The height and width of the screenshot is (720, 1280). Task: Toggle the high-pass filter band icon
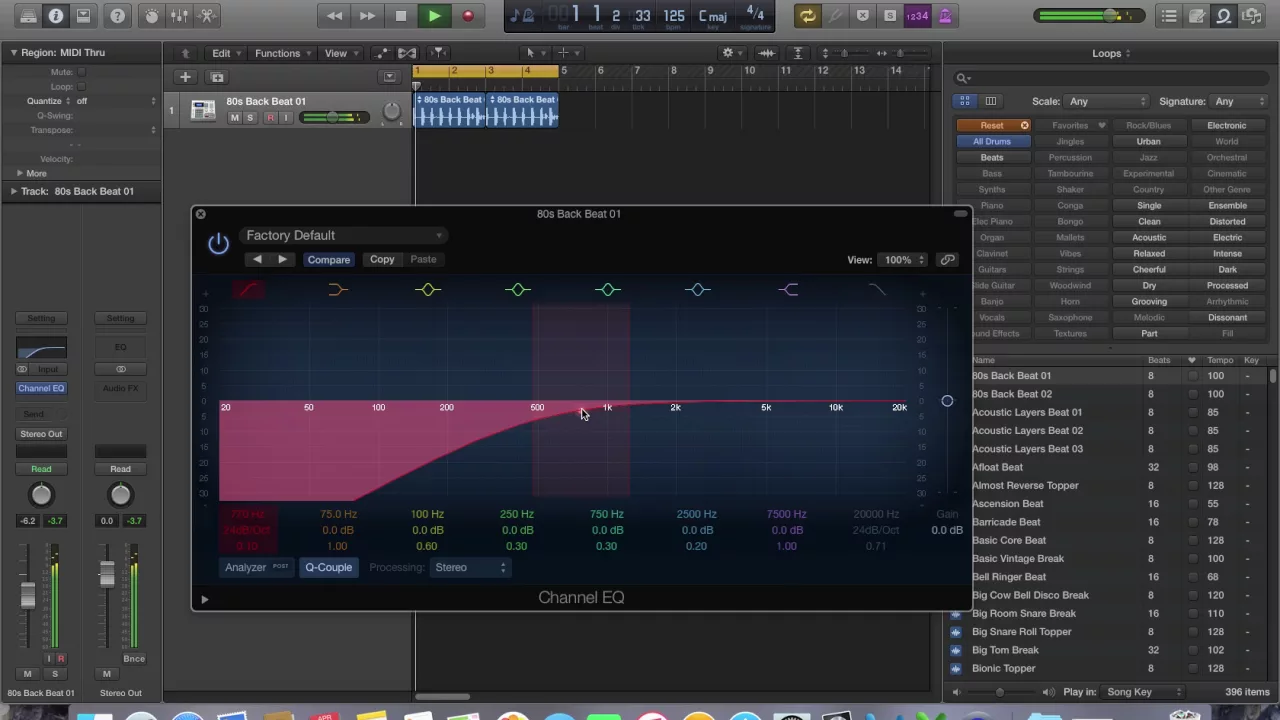point(248,290)
